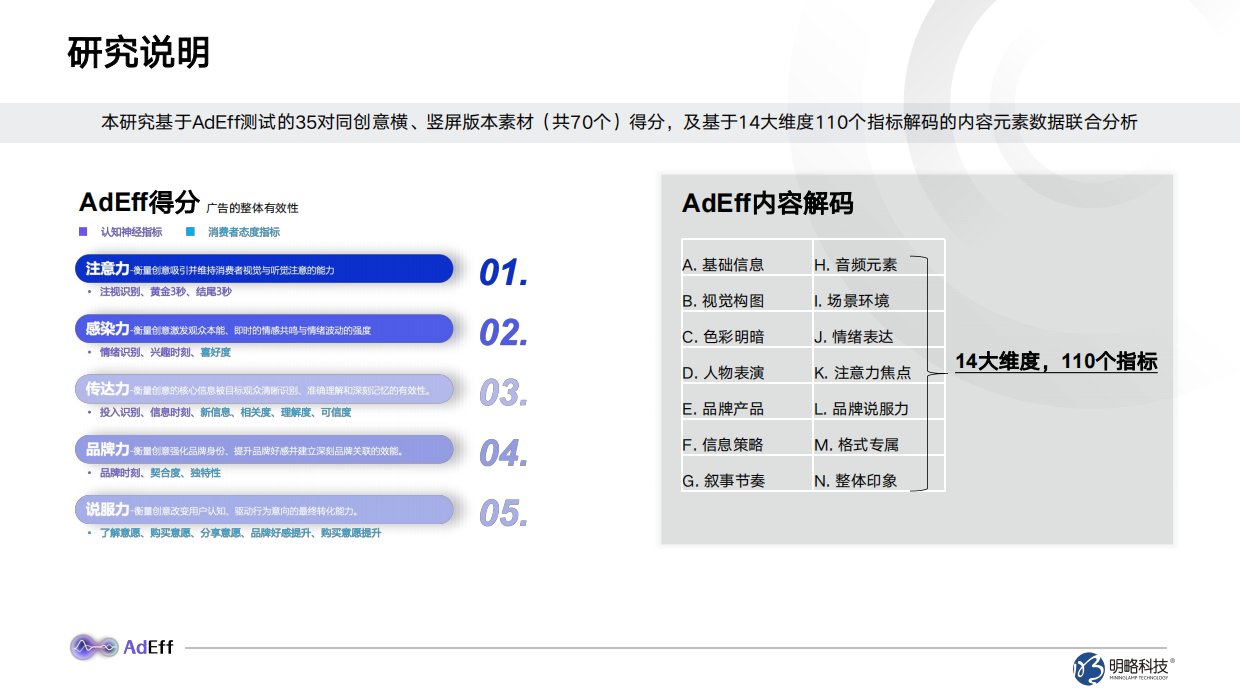Click the 消费者态度指标 legend label
The image size is (1240, 697).
pyautogui.click(x=244, y=232)
